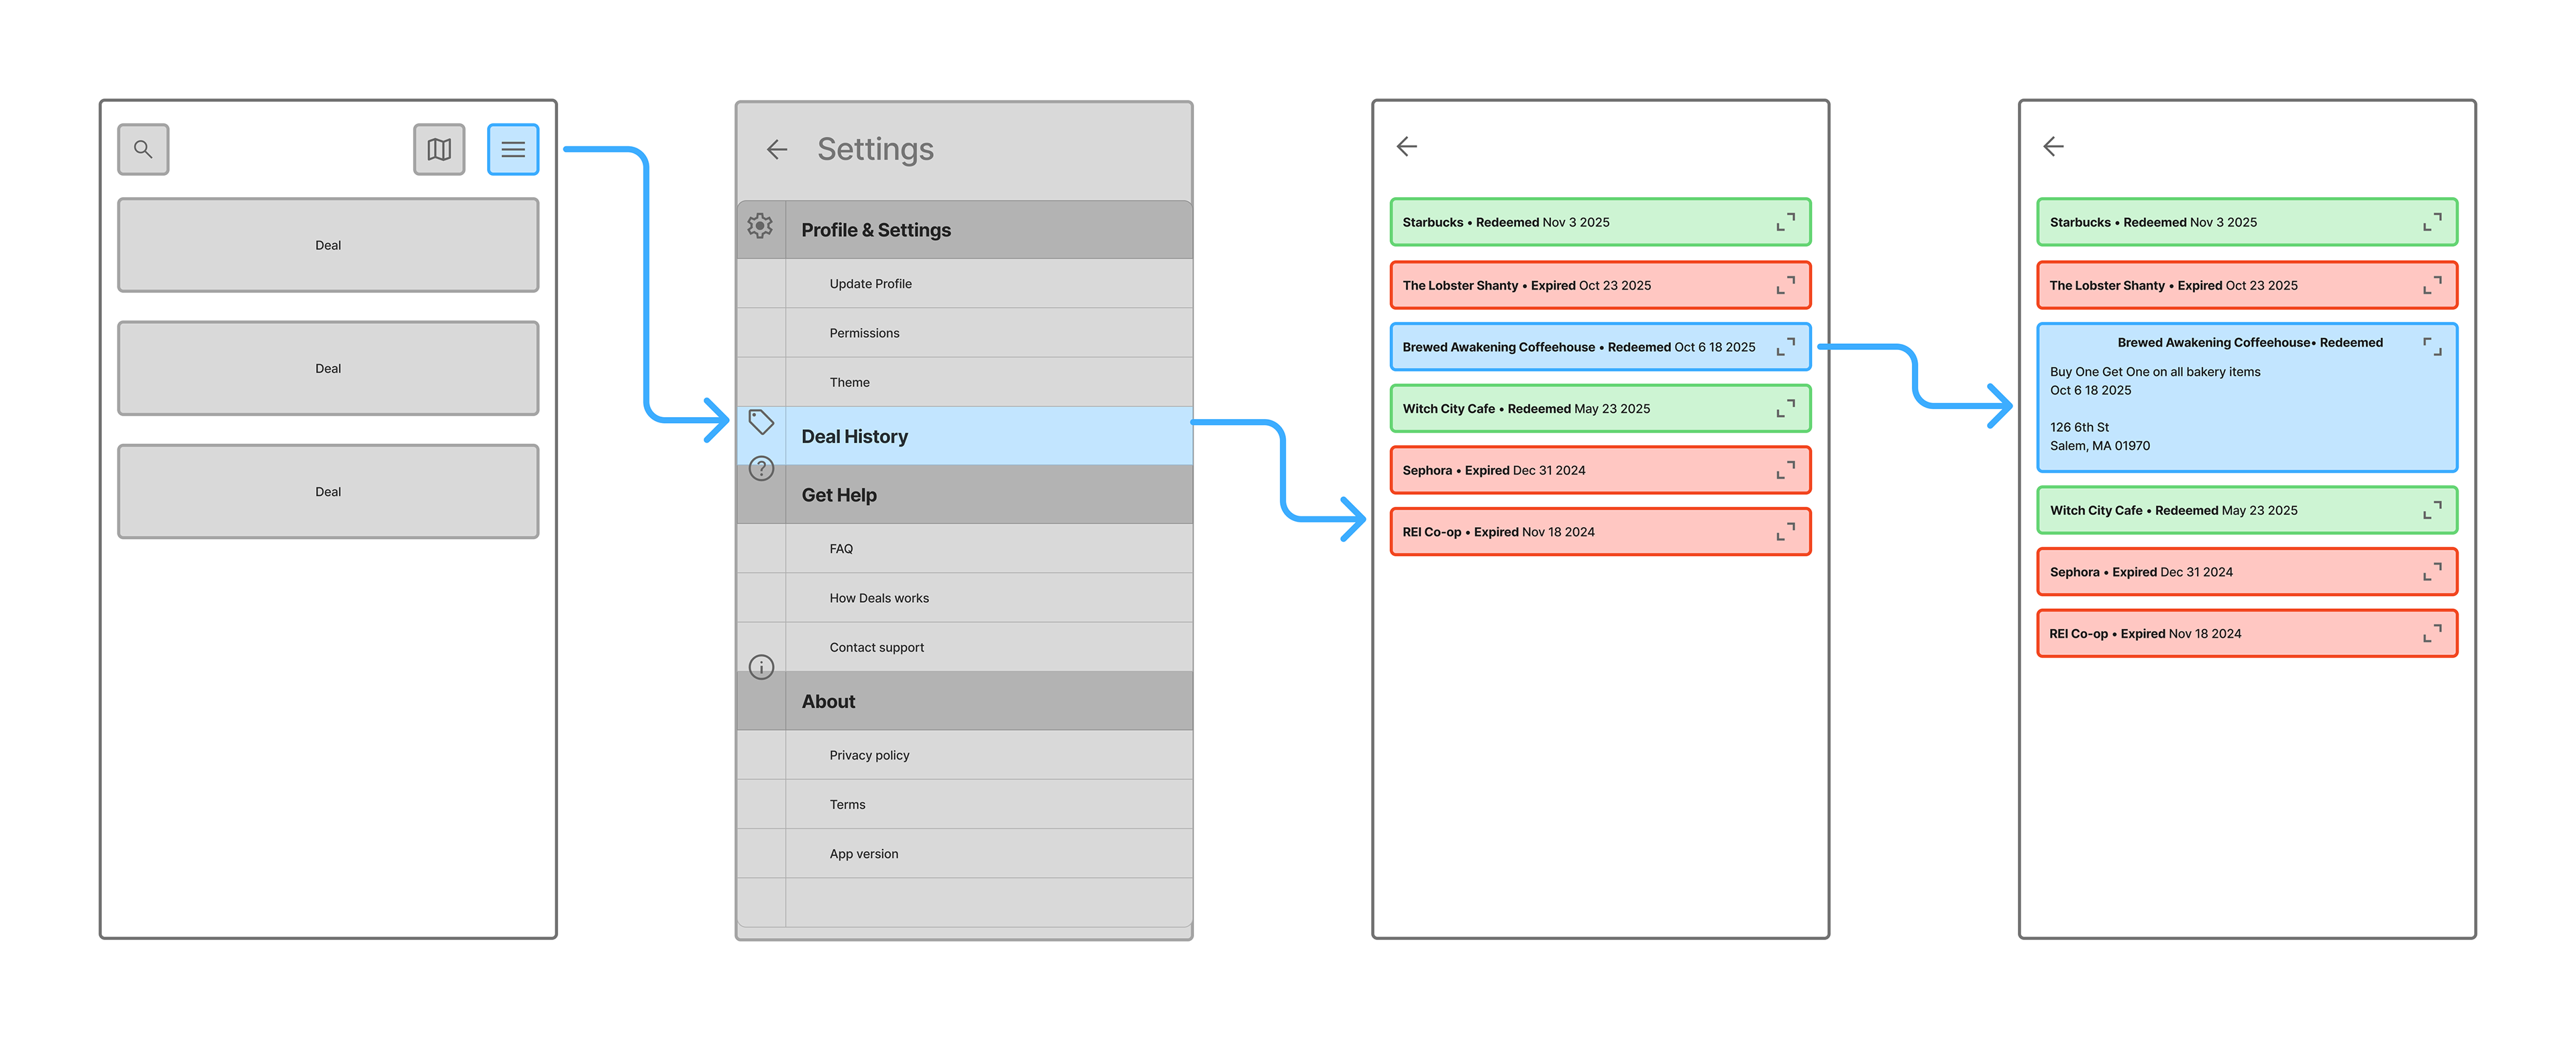Click the question mark help icon
Image resolution: width=2576 pixels, height=1040 pixels.
761,468
